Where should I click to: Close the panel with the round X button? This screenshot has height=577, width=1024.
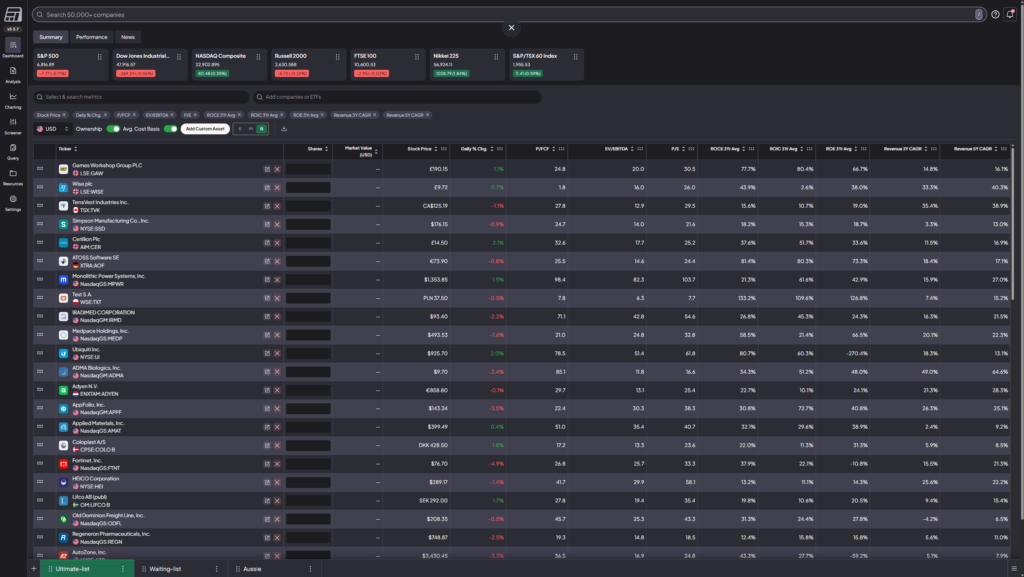[x=511, y=28]
